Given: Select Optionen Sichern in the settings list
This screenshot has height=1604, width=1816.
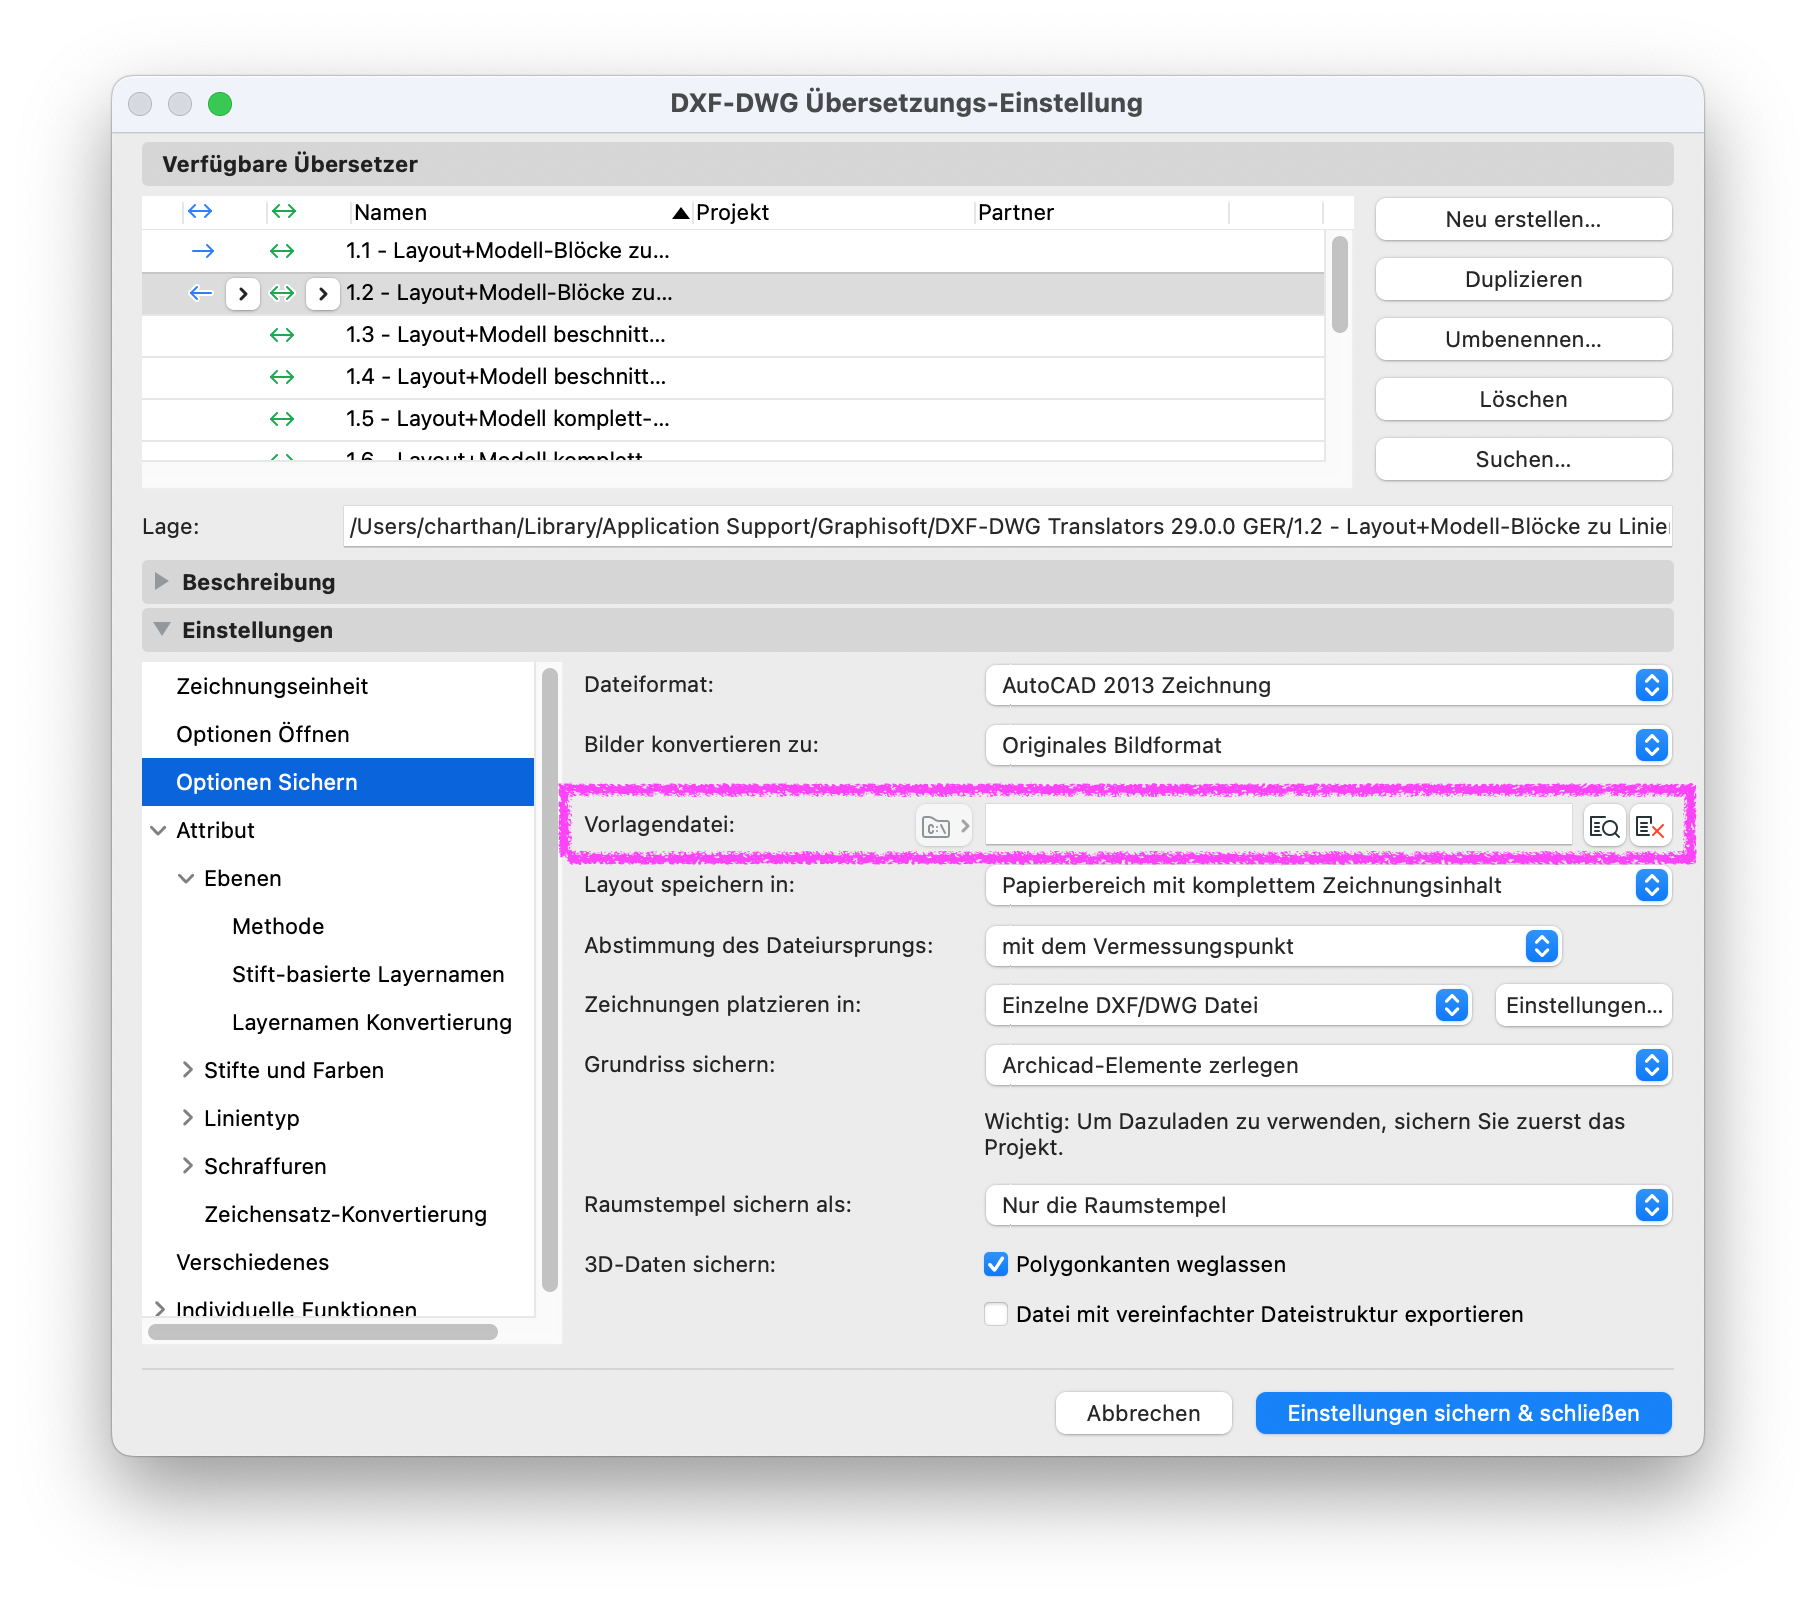Looking at the screenshot, I should (x=338, y=782).
